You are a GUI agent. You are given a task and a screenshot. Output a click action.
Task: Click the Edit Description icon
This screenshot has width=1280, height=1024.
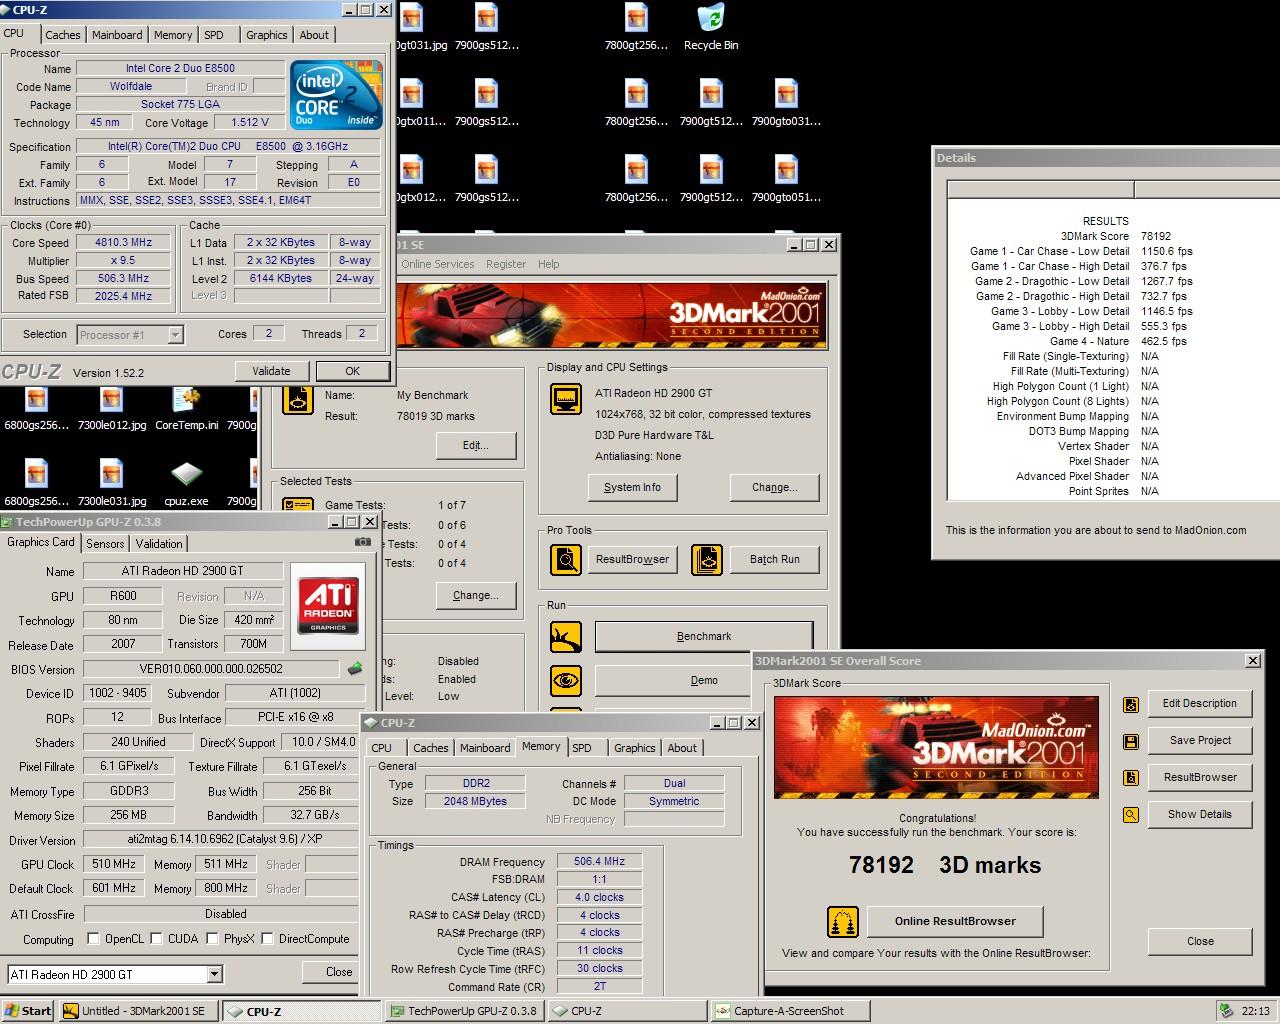(x=1130, y=704)
